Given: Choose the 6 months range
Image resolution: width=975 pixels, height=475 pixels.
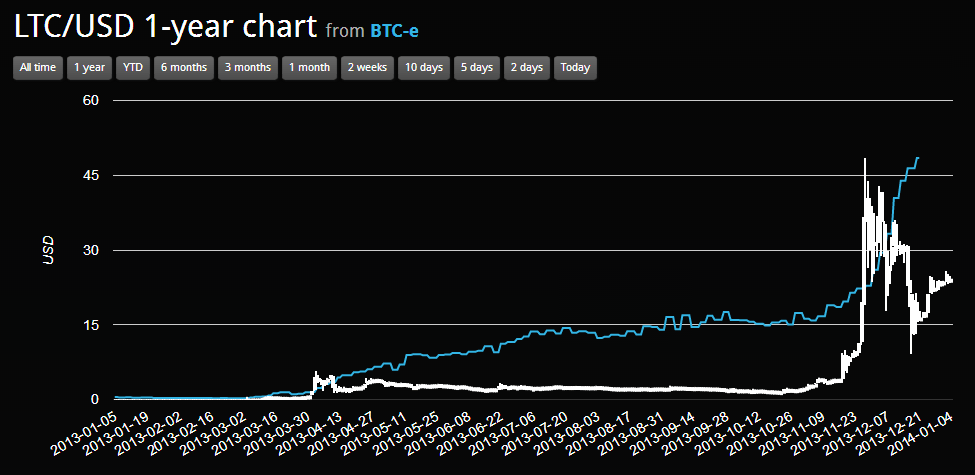Looking at the screenshot, I should (184, 68).
